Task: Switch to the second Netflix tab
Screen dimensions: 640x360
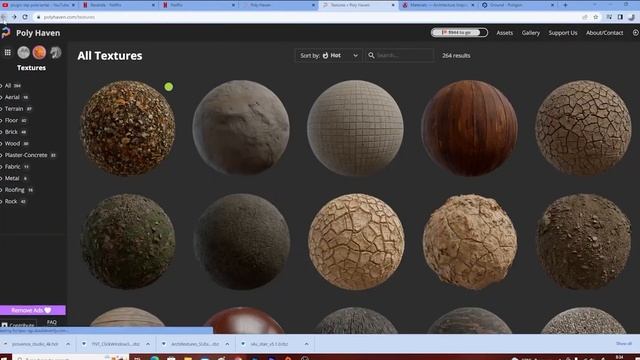Action: pos(198,5)
